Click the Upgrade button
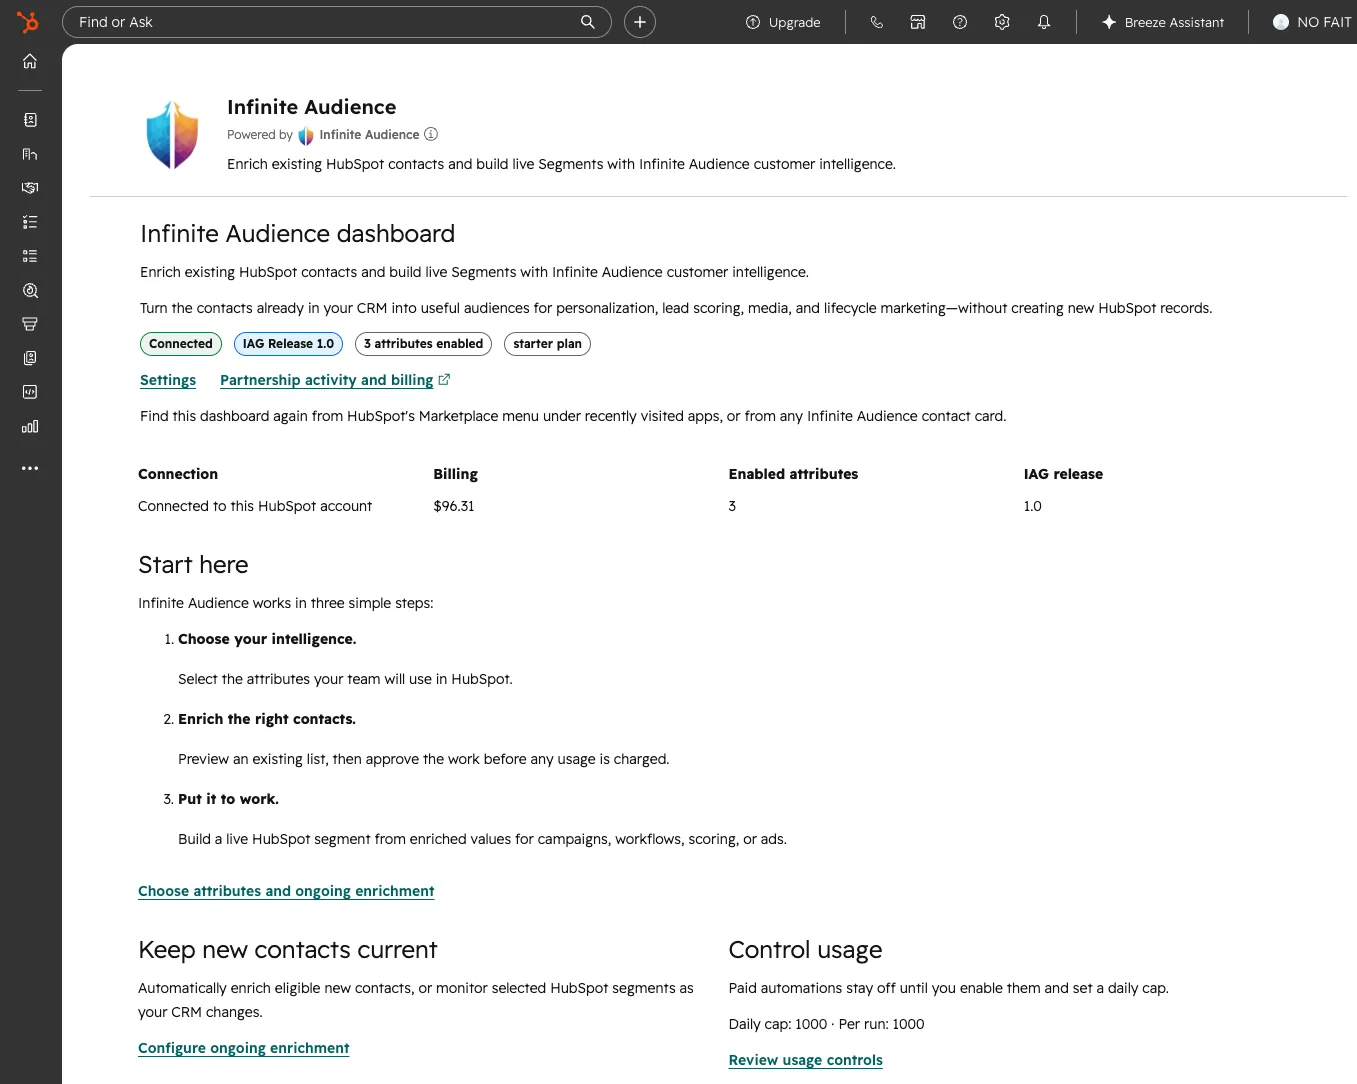 (783, 22)
